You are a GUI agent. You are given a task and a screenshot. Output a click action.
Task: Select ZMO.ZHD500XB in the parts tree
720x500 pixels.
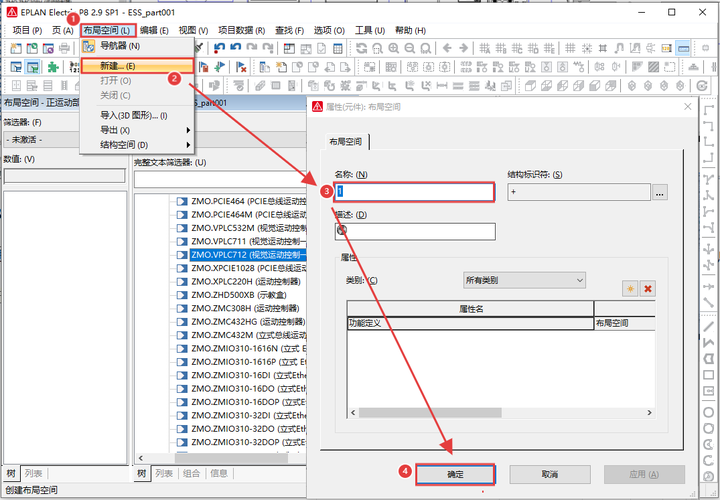click(239, 295)
